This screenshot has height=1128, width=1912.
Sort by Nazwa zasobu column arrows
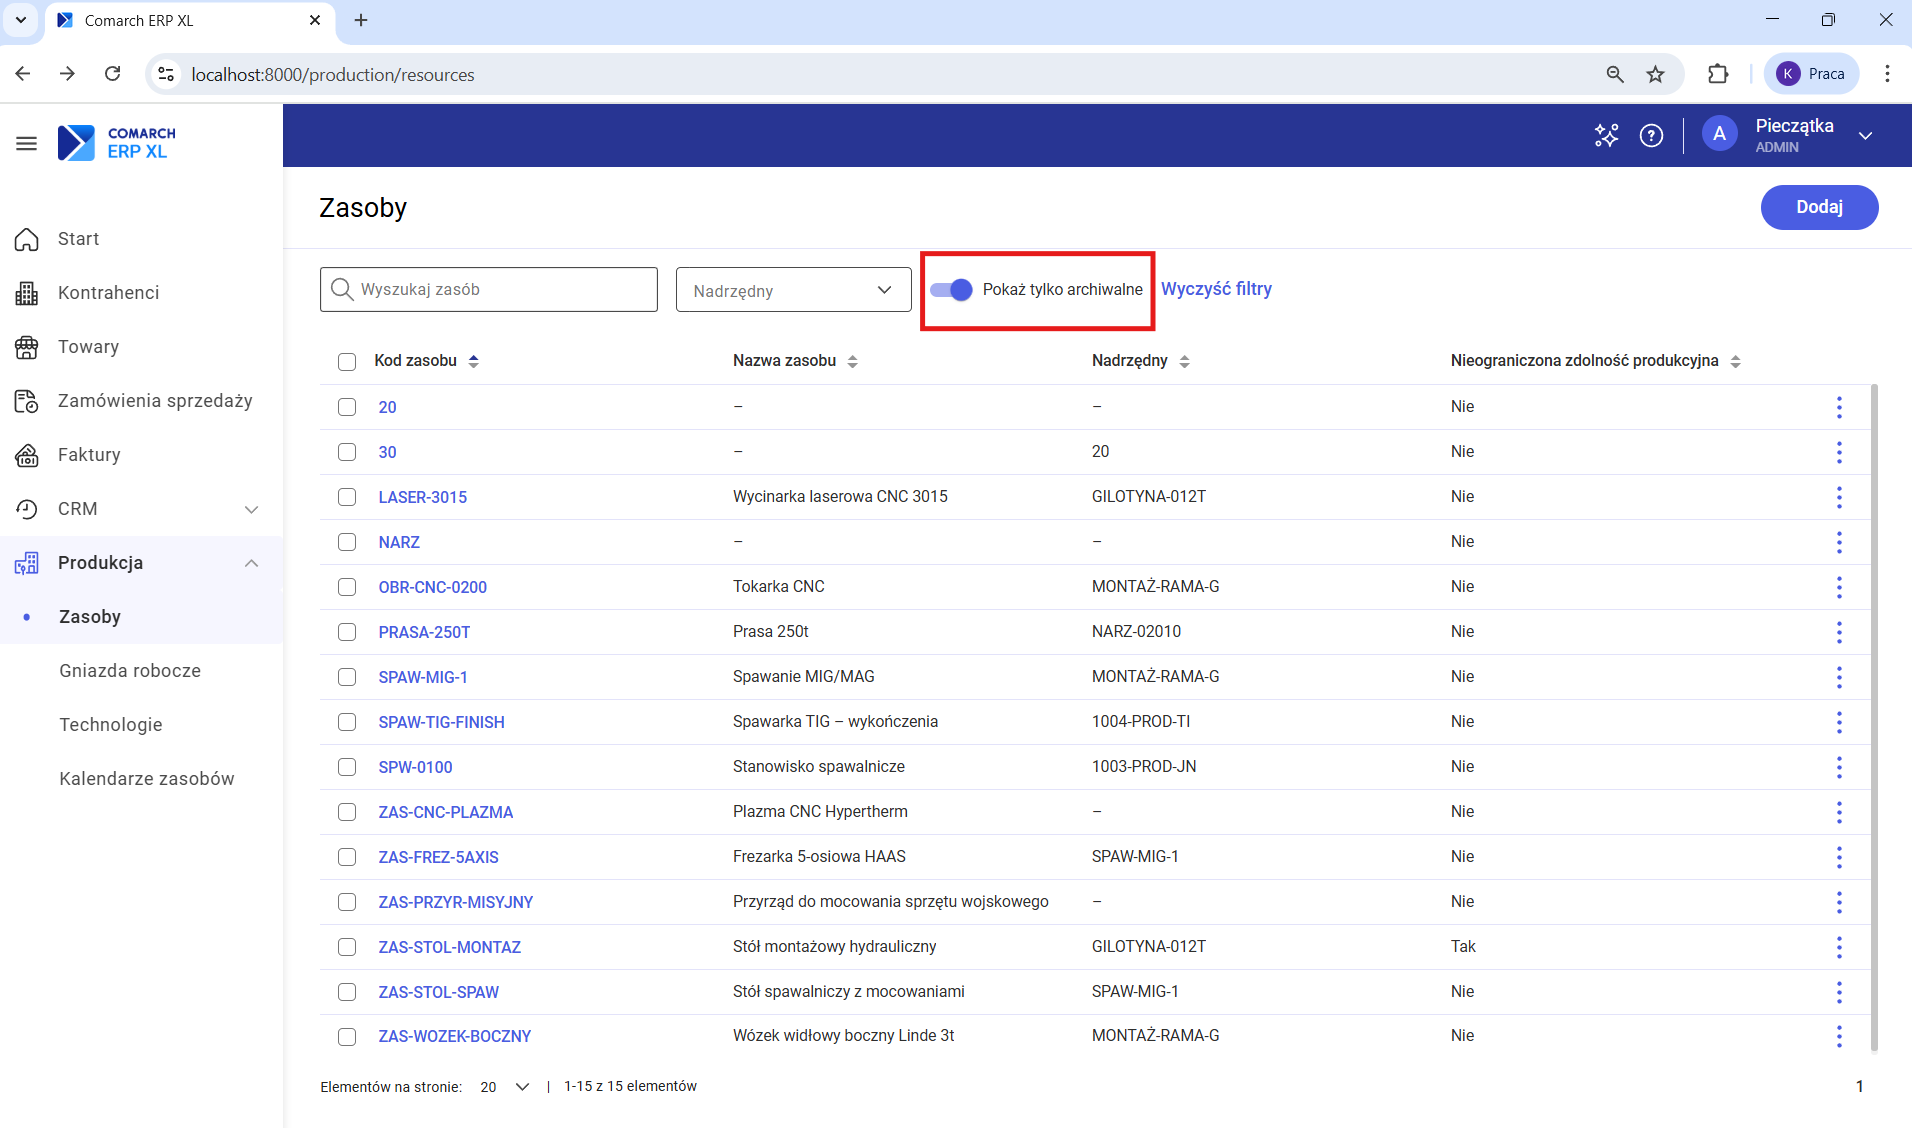(852, 361)
